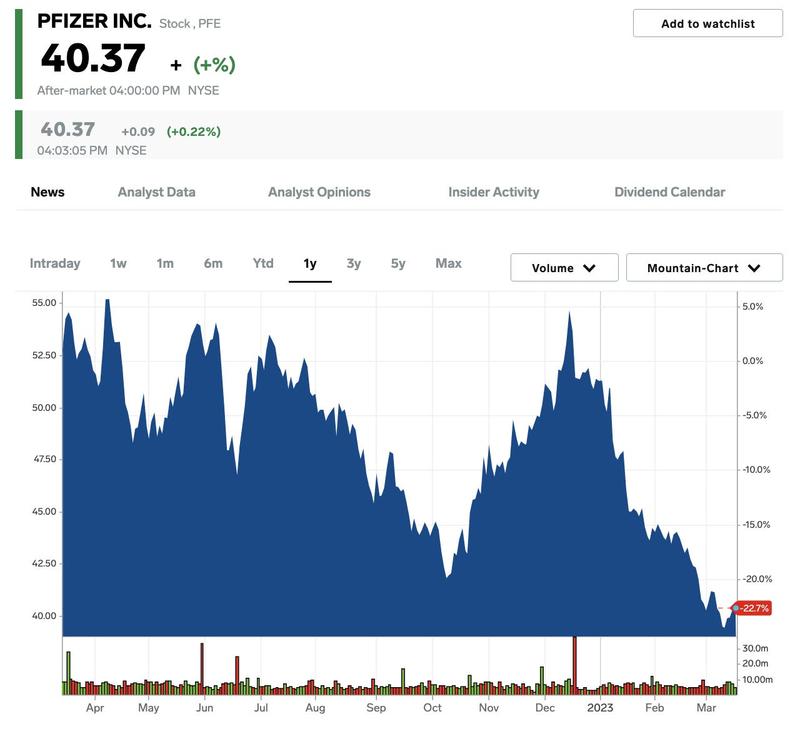Screen dimensions: 800x733
Task: Click the 52.50 price axis label
Action: tap(44, 356)
